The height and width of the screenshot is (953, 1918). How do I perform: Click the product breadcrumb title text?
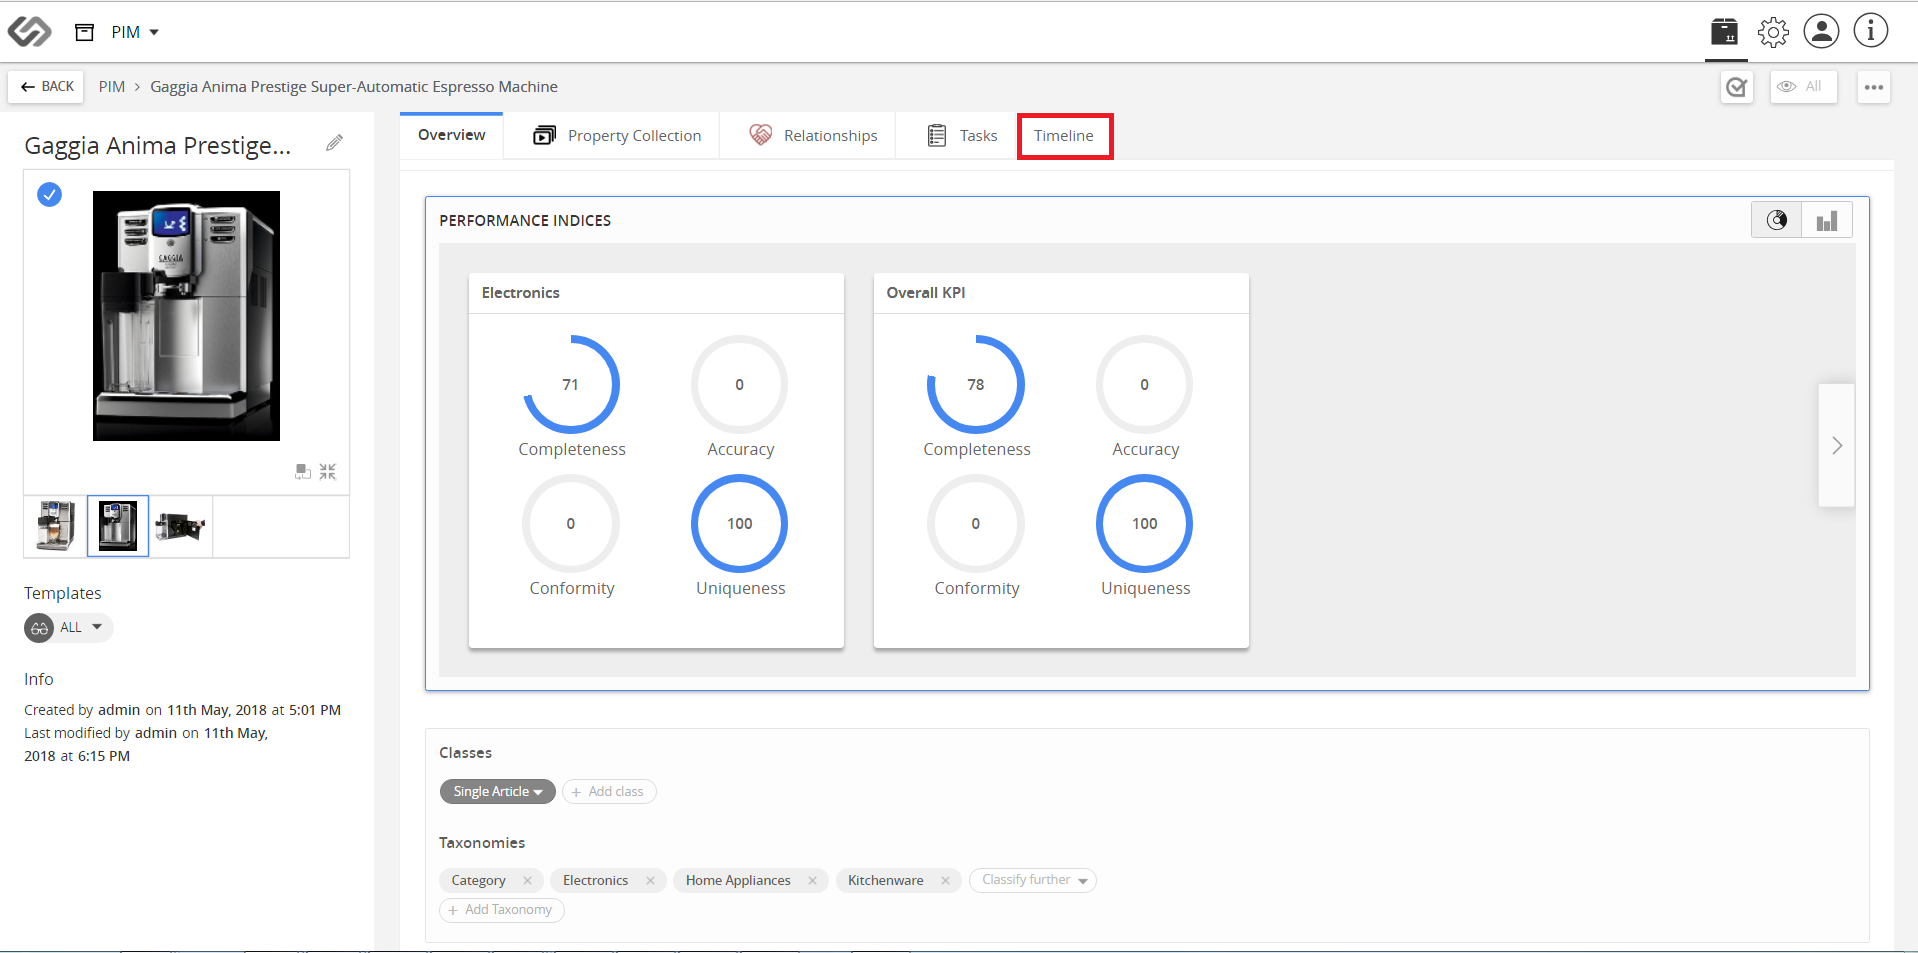pyautogui.click(x=354, y=87)
